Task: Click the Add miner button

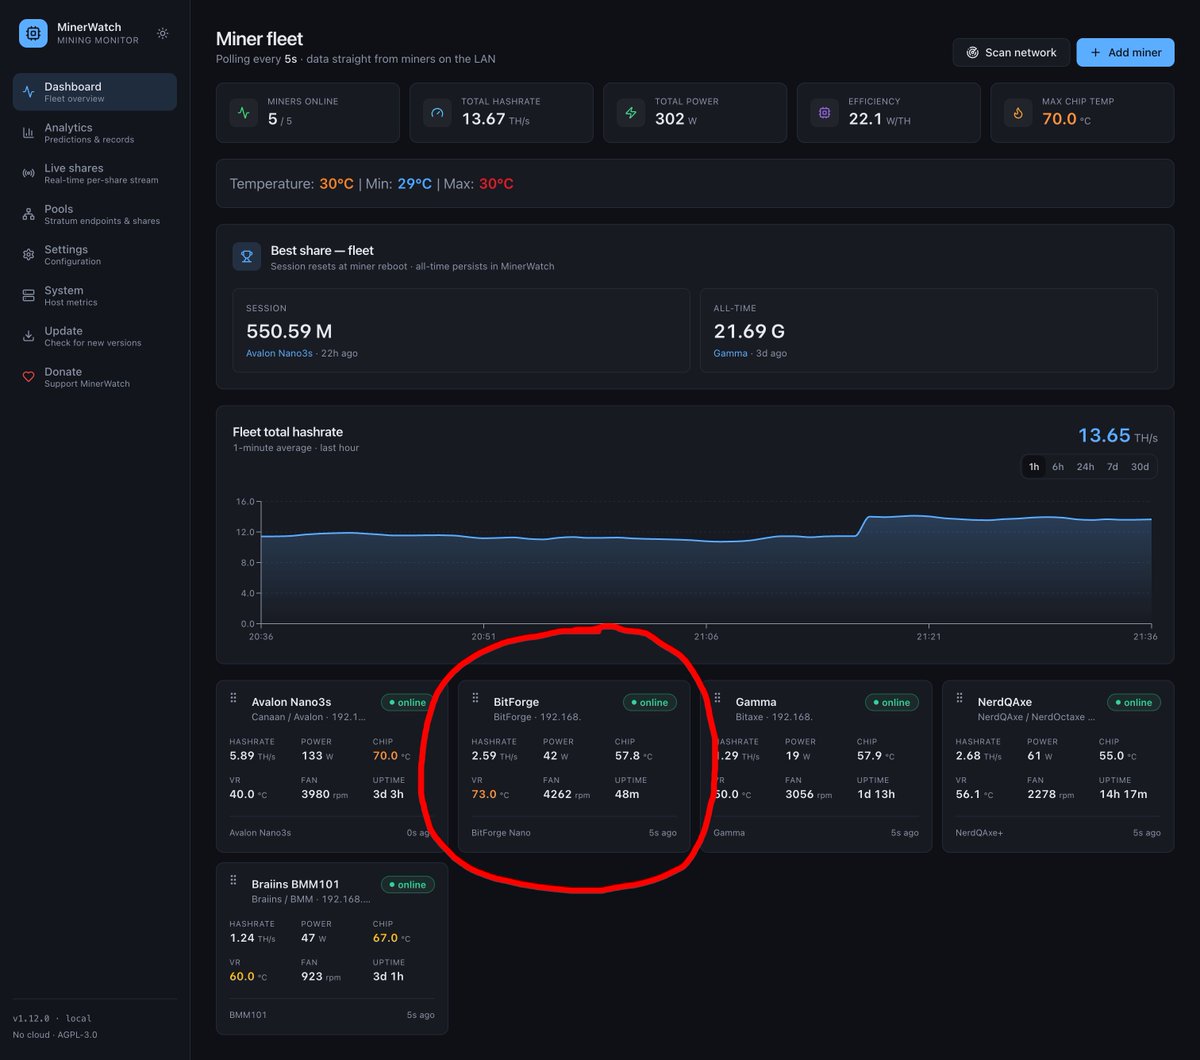Action: pos(1125,52)
